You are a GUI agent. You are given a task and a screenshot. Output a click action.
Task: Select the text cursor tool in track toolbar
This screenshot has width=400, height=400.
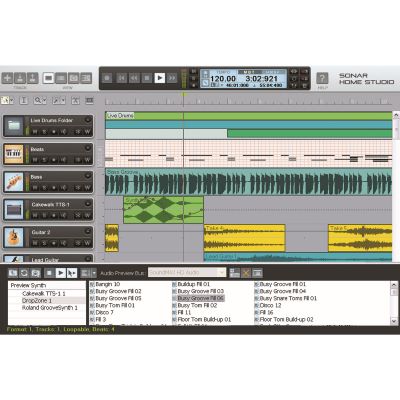pos(24,100)
